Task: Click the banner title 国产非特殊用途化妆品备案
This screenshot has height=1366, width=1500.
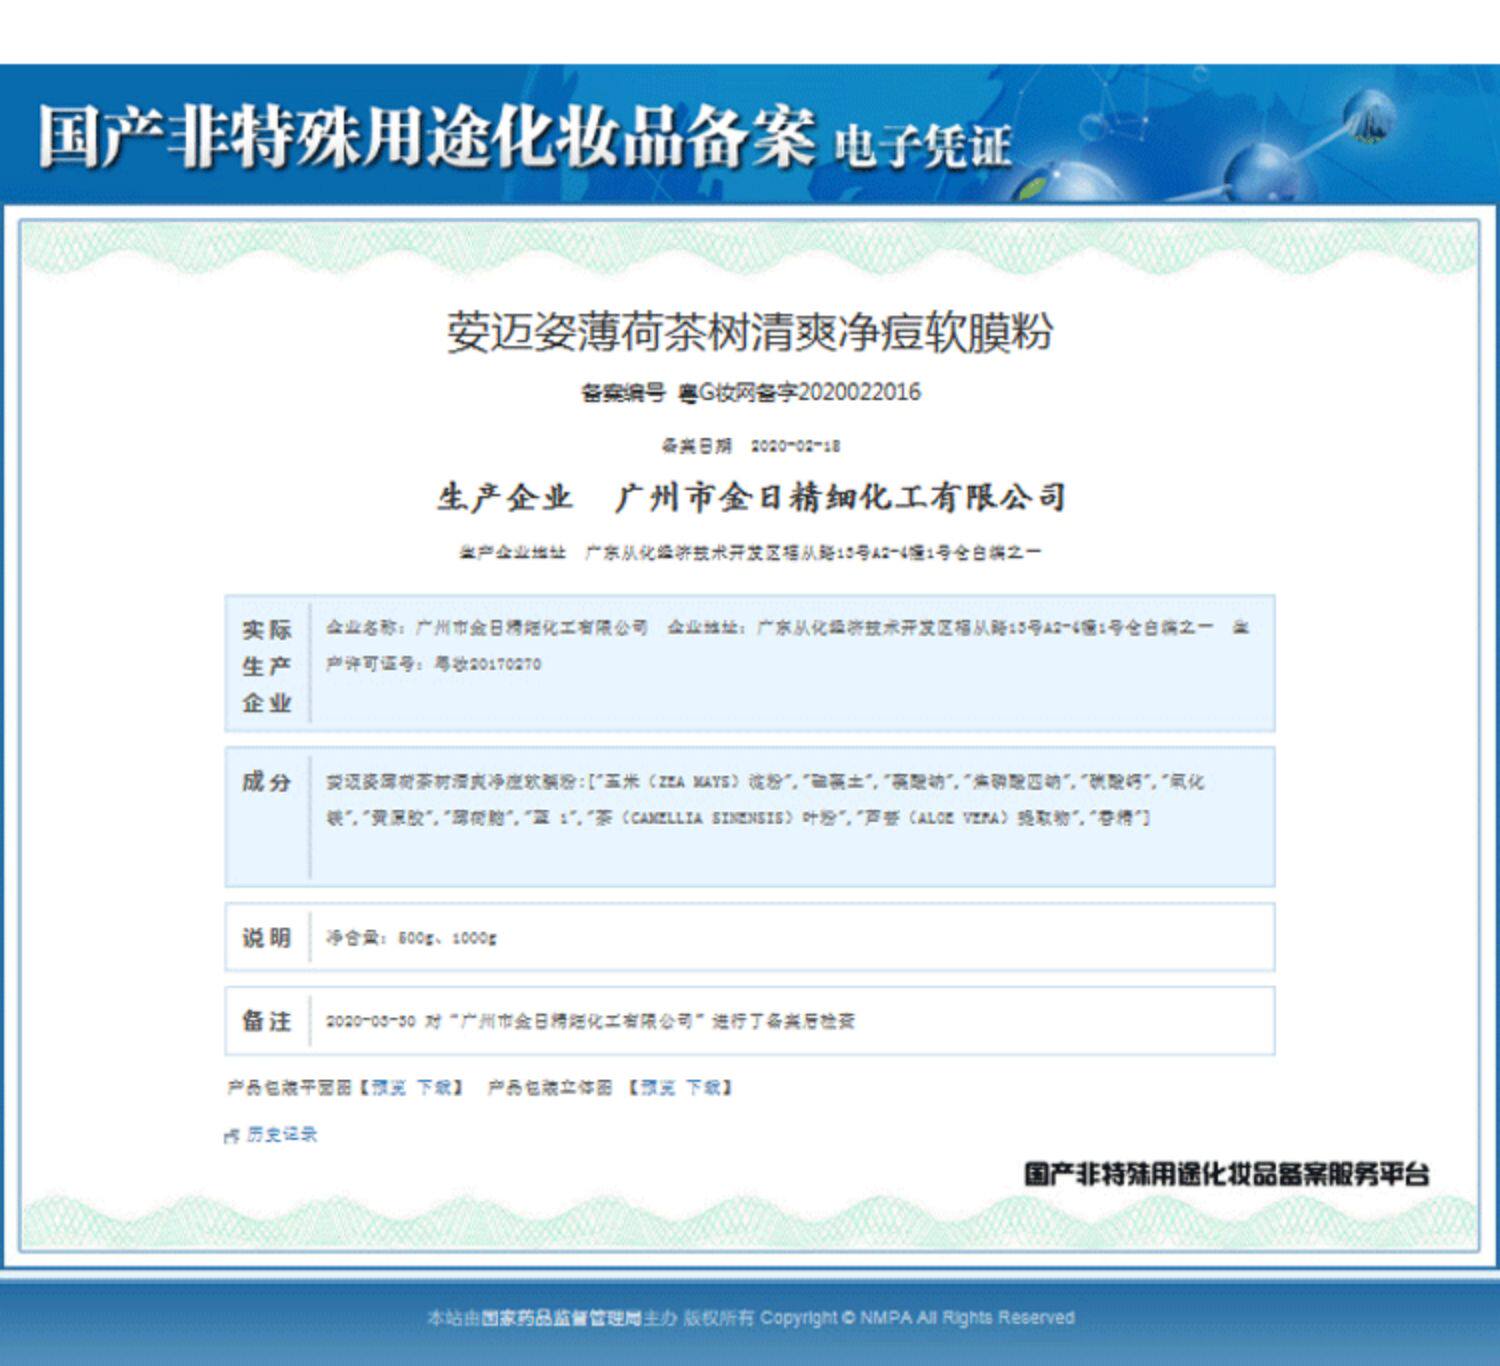Action: point(427,137)
